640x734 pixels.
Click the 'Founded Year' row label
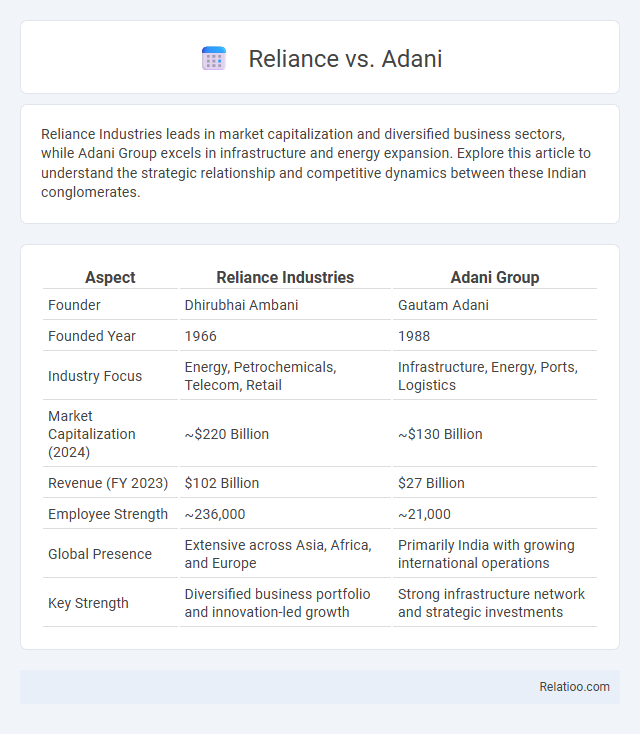point(92,336)
